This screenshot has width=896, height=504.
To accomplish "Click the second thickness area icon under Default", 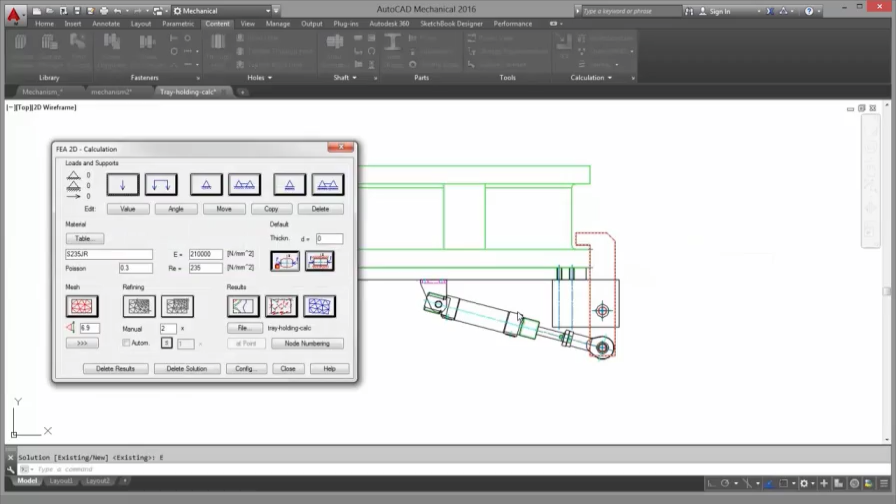I will pos(319,261).
